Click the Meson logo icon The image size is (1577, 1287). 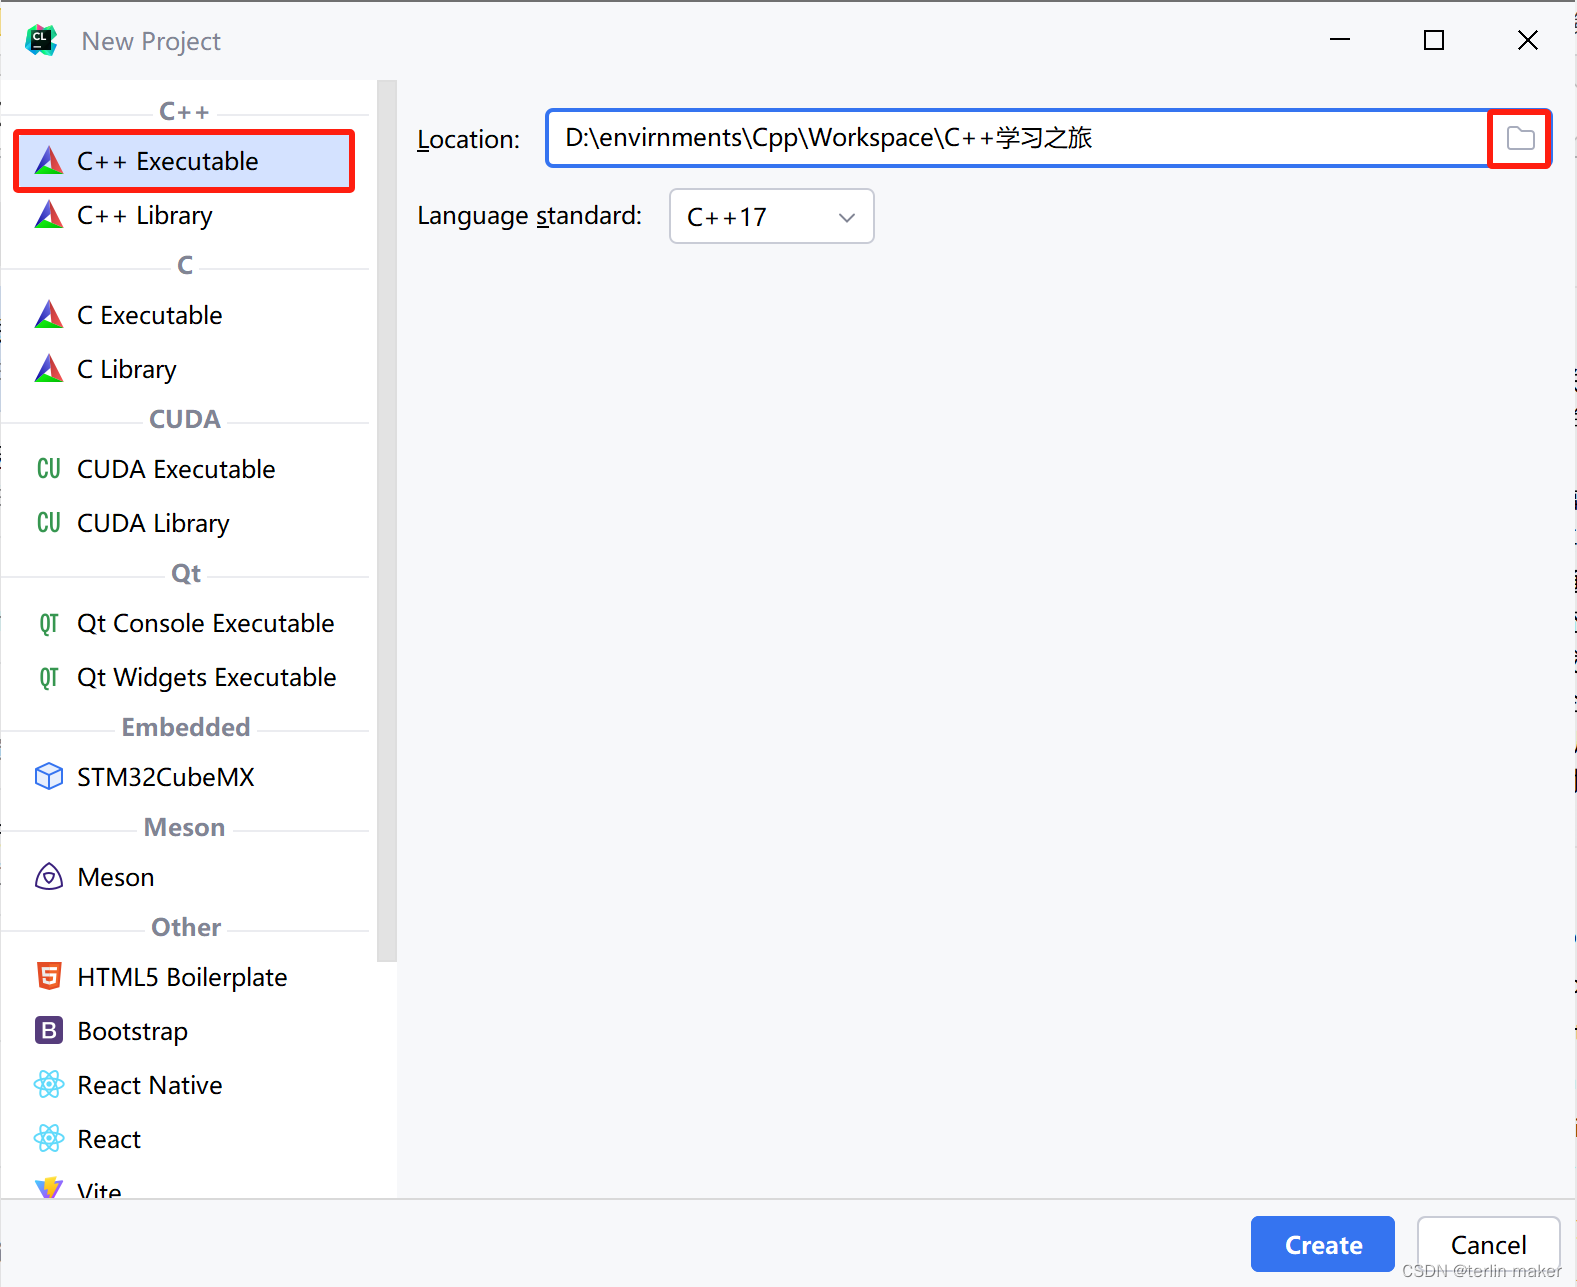(x=49, y=877)
